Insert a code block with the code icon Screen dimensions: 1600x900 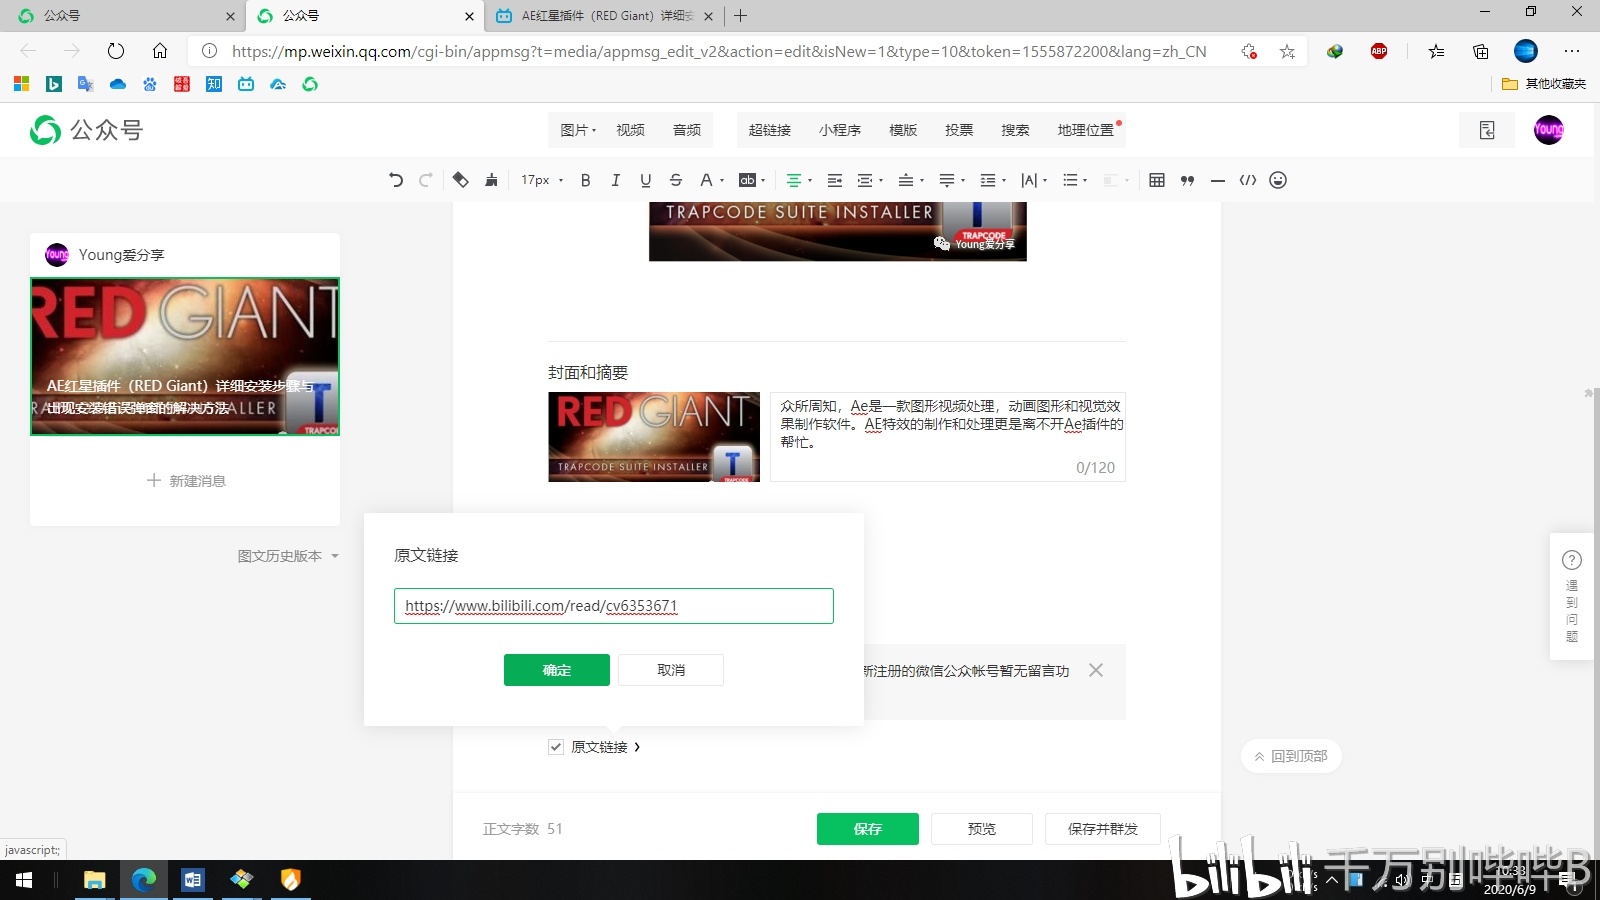[x=1248, y=180]
